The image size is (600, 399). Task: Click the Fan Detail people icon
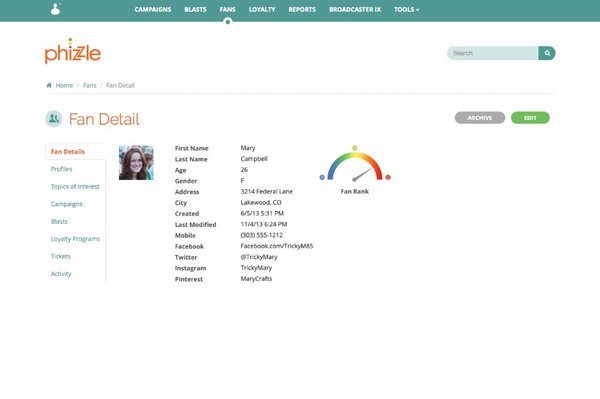(54, 119)
